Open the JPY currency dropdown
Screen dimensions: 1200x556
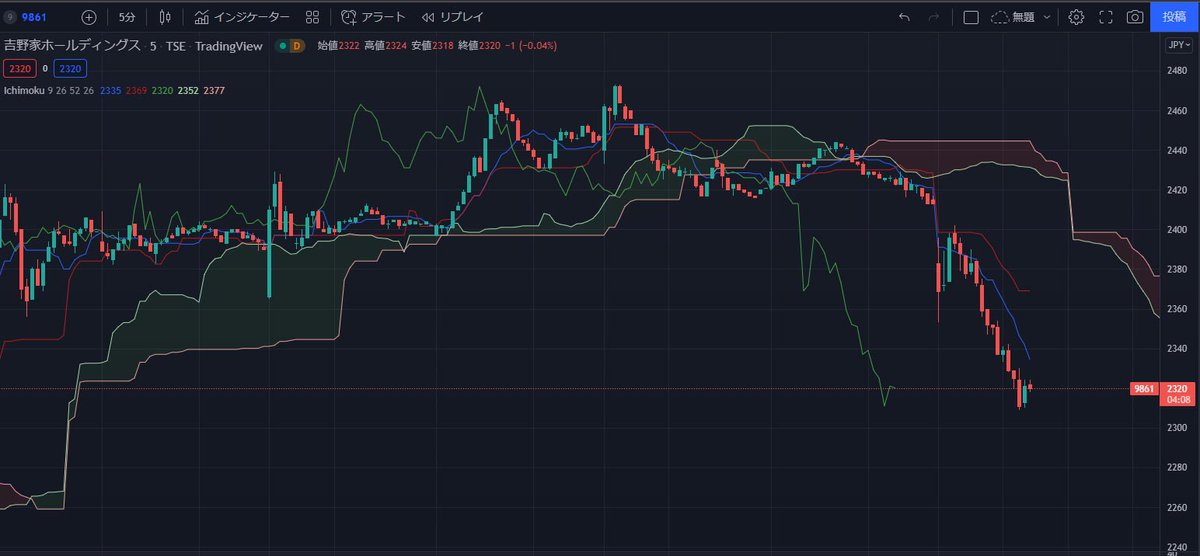point(1177,45)
